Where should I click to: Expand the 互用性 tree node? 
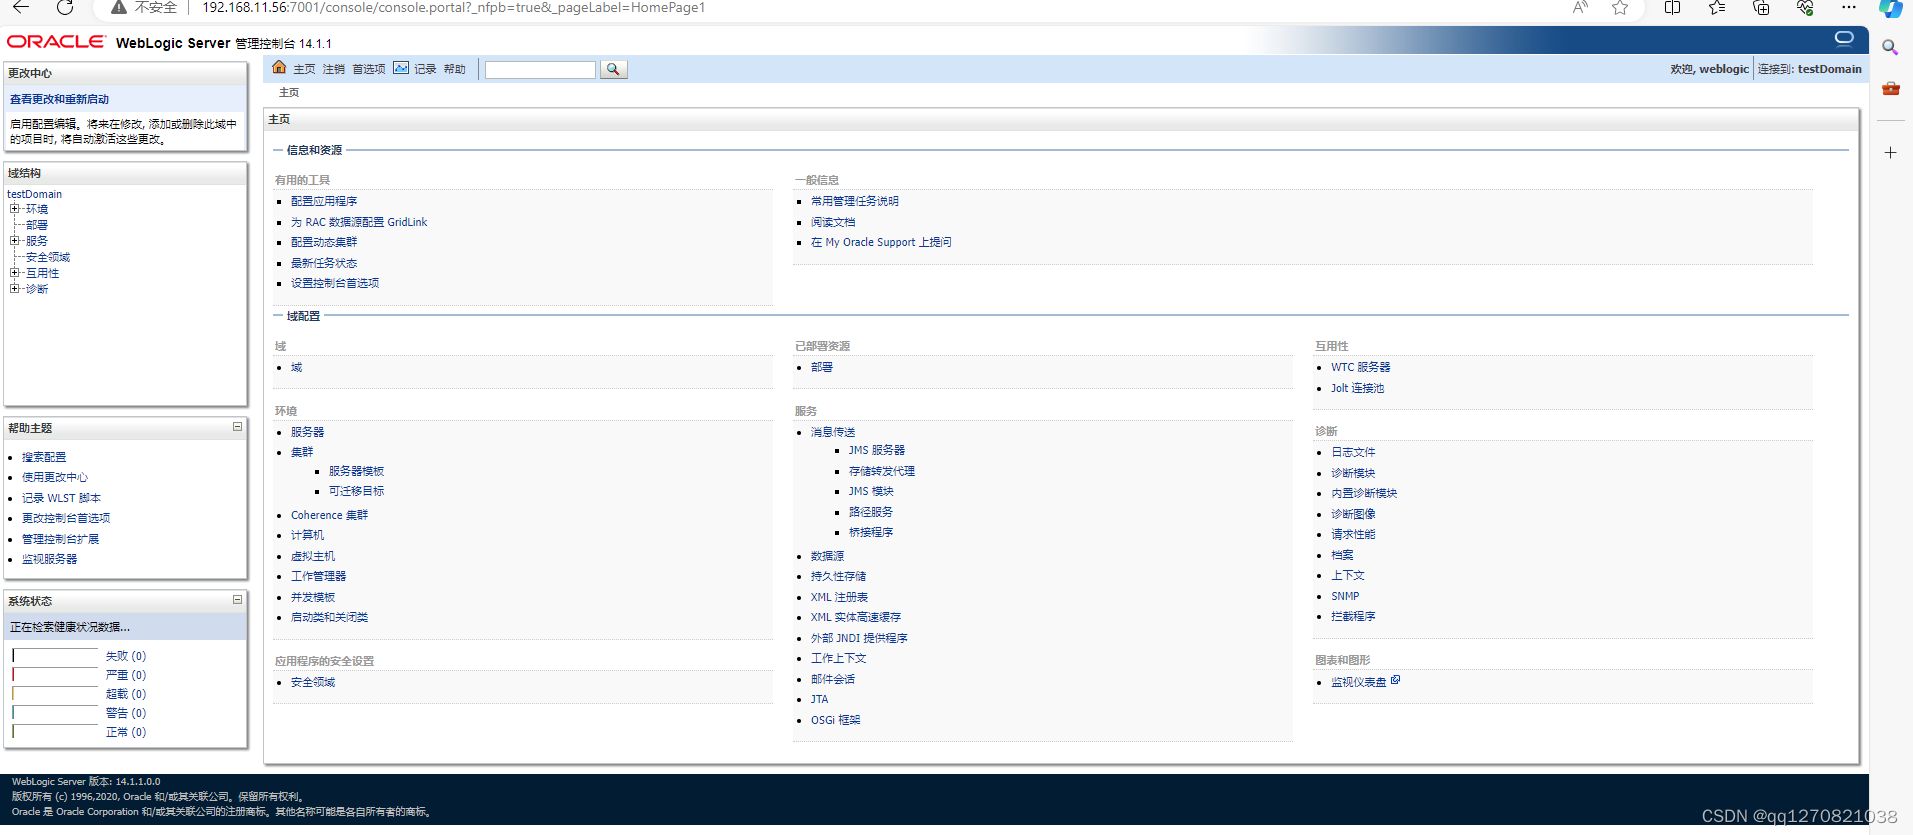click(x=15, y=273)
